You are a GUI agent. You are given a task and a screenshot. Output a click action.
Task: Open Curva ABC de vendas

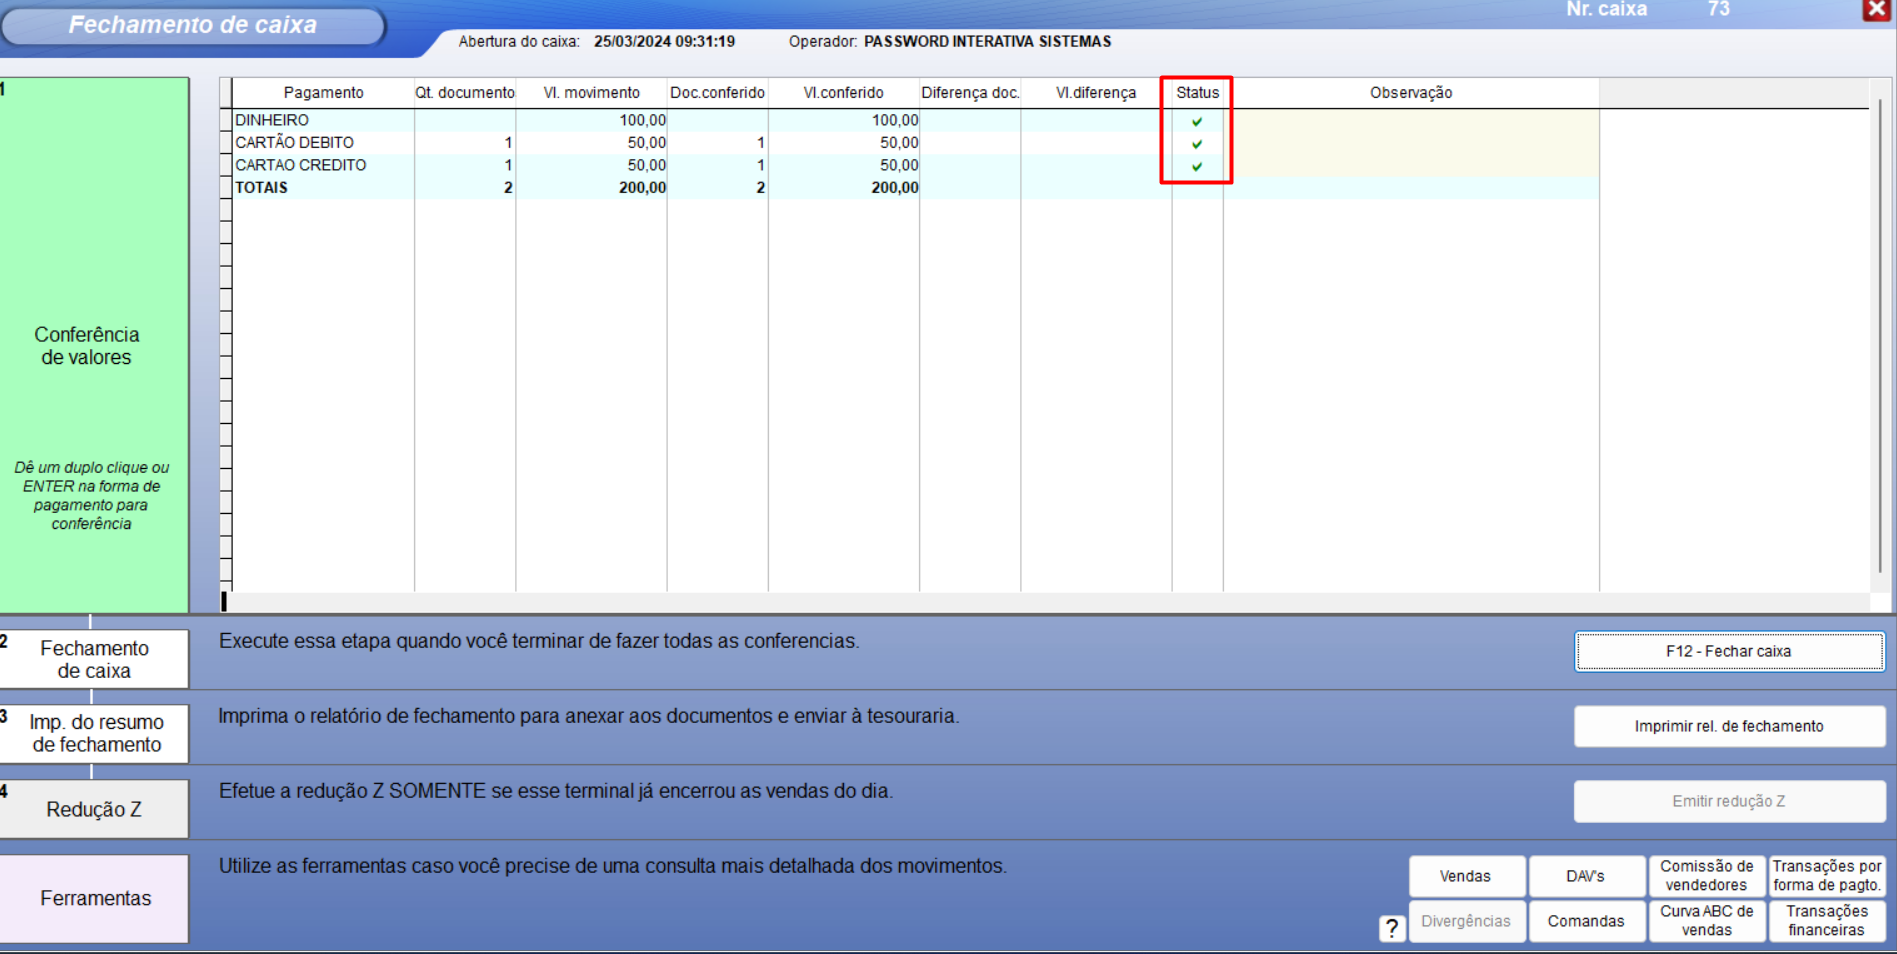1706,921
